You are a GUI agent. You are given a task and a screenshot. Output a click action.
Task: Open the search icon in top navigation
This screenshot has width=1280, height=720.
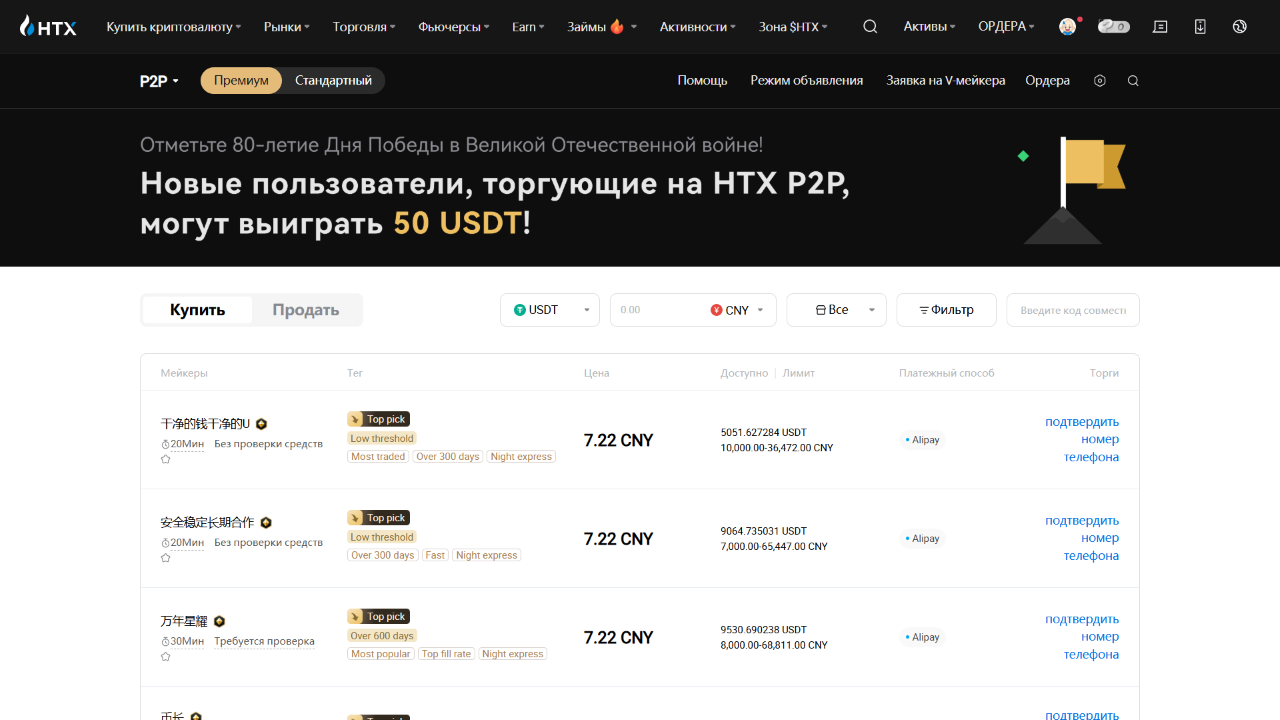point(870,27)
